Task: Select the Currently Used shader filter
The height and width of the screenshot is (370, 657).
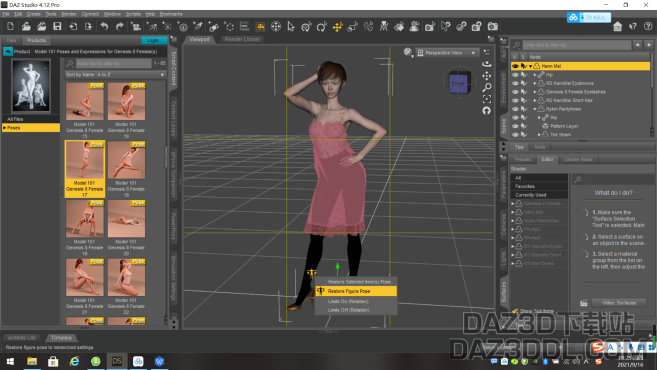Action: pos(539,195)
